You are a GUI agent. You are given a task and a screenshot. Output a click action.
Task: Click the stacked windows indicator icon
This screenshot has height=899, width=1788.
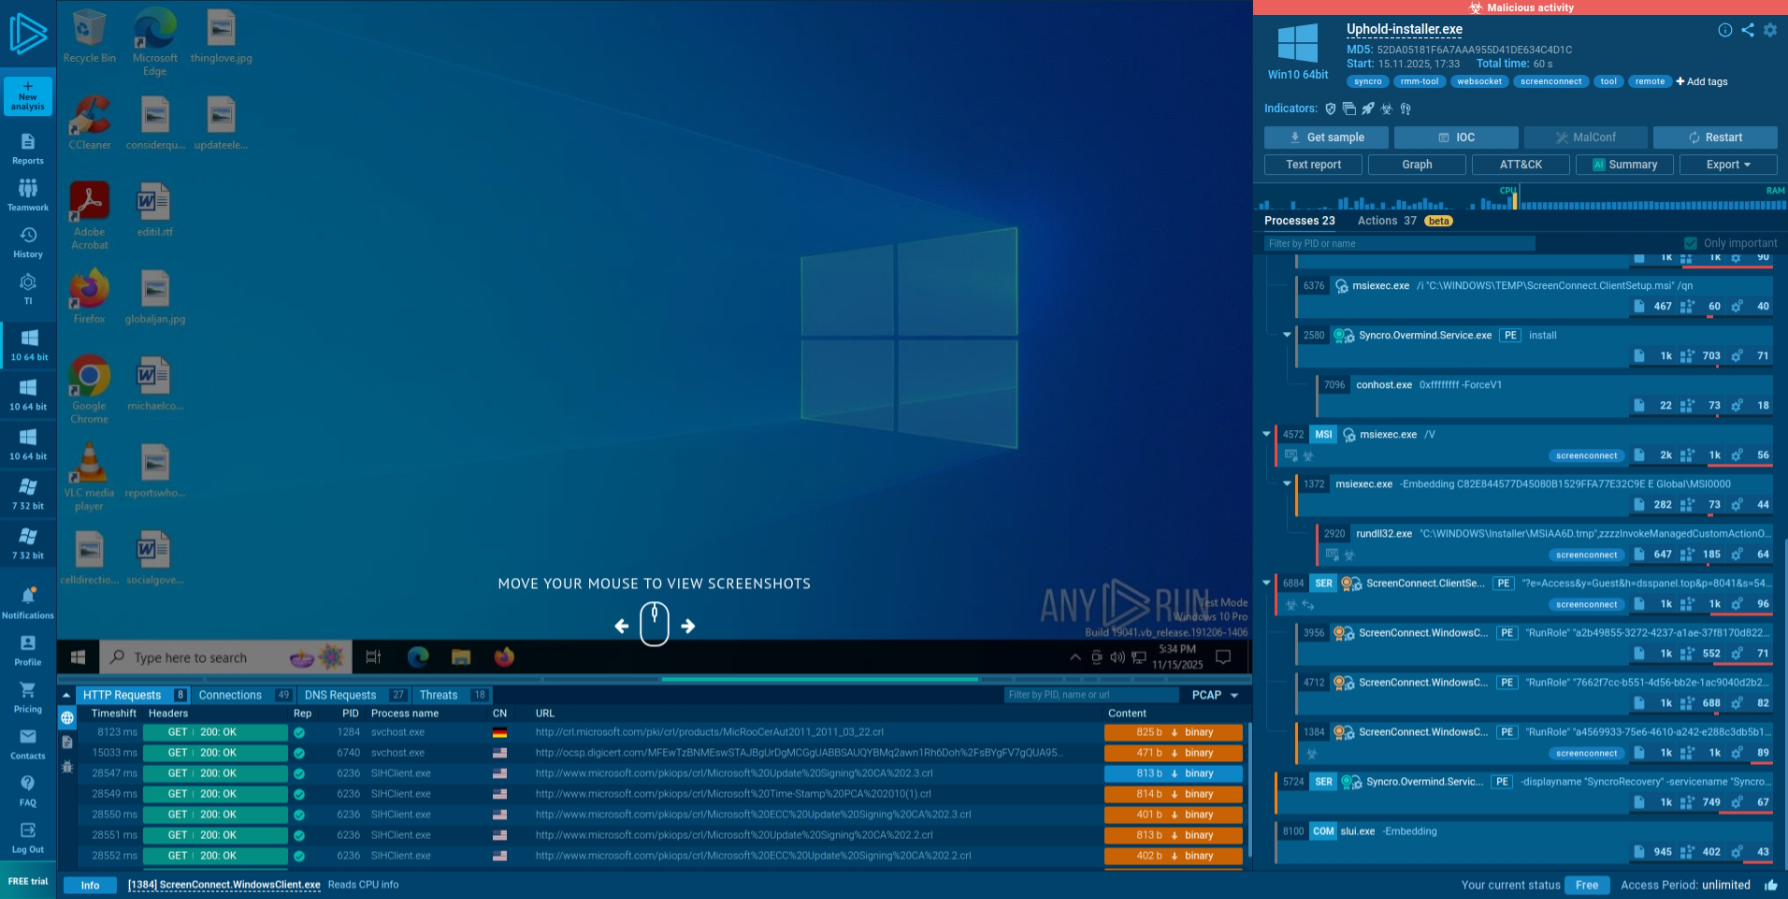(1349, 108)
